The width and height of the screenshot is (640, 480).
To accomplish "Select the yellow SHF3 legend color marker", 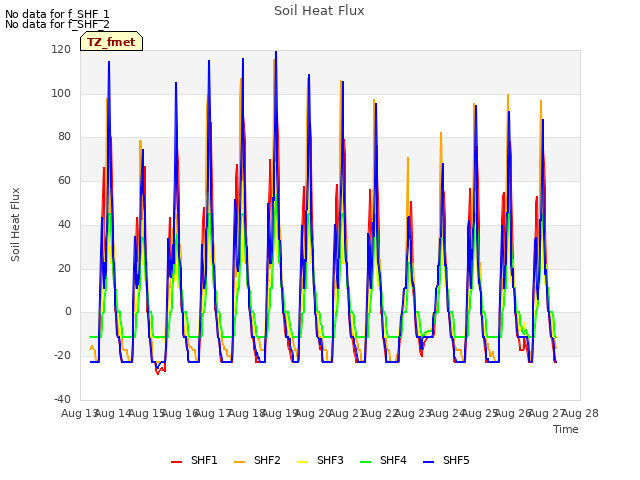I will pyautogui.click(x=302, y=462).
